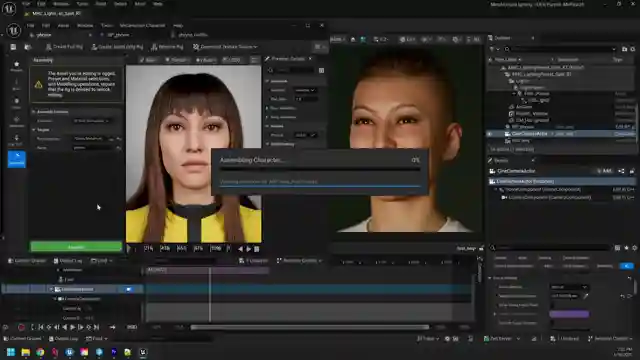Open the viewport hamburger options menu
Viewport: 640px width, 360px height.
[254, 60]
